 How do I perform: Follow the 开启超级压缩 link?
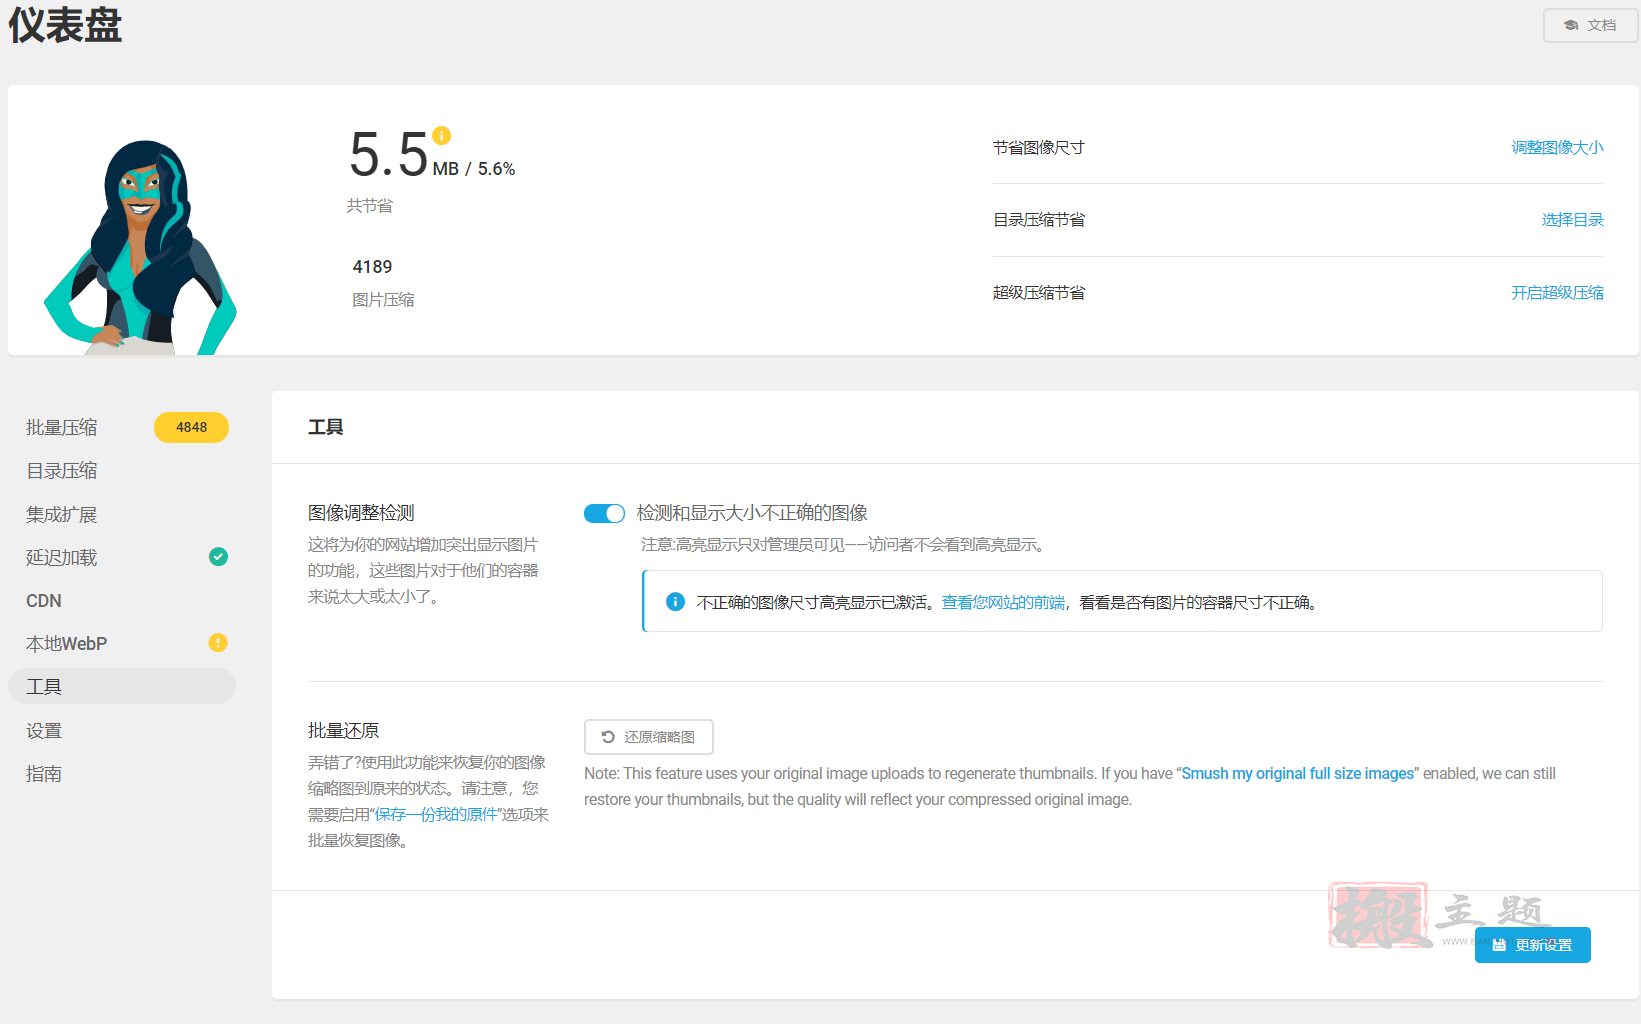pyautogui.click(x=1557, y=292)
